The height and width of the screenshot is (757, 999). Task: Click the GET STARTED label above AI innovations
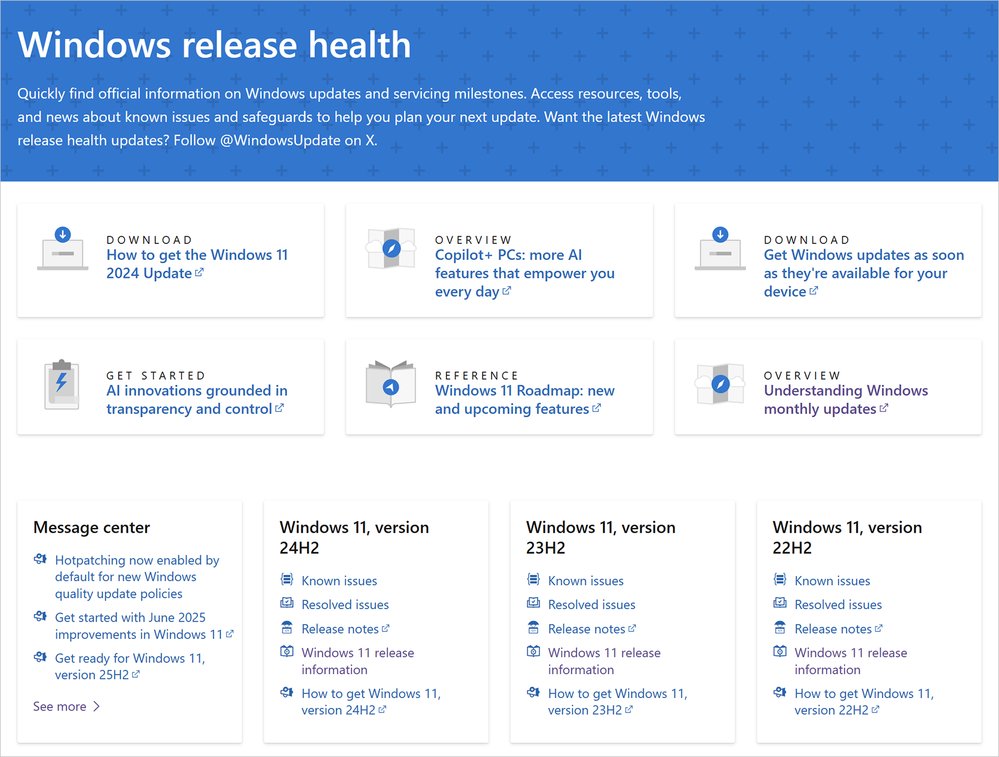(155, 375)
